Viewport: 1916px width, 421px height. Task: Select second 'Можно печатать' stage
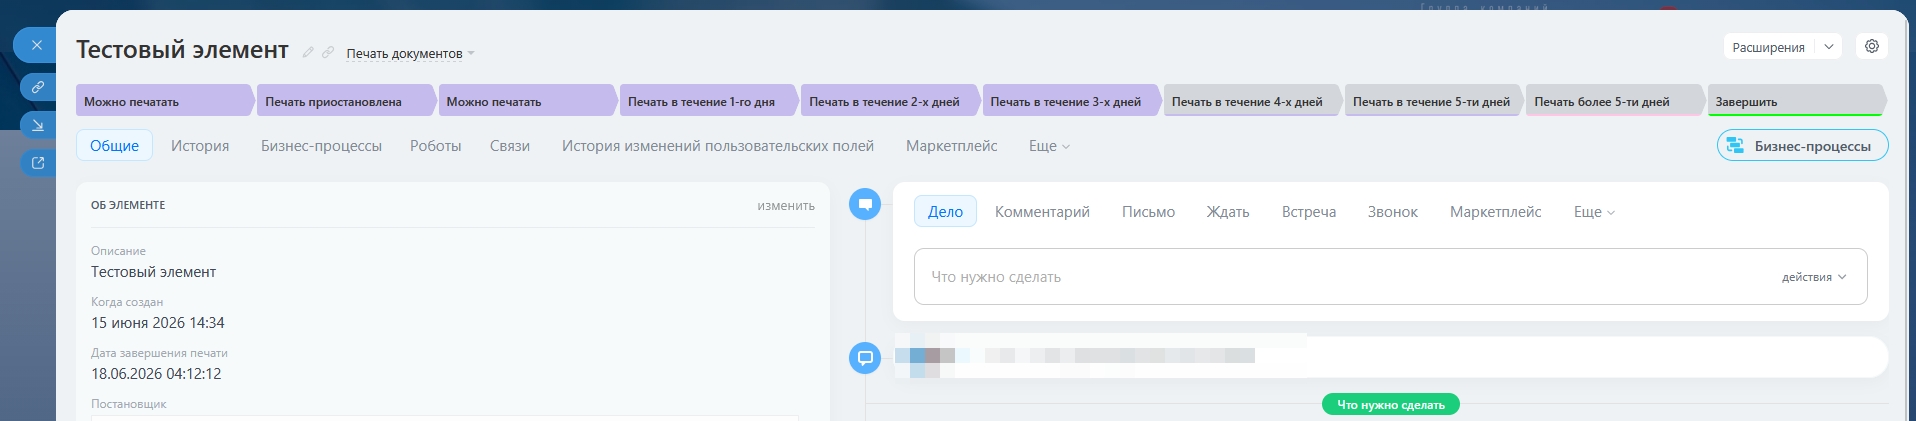(527, 101)
